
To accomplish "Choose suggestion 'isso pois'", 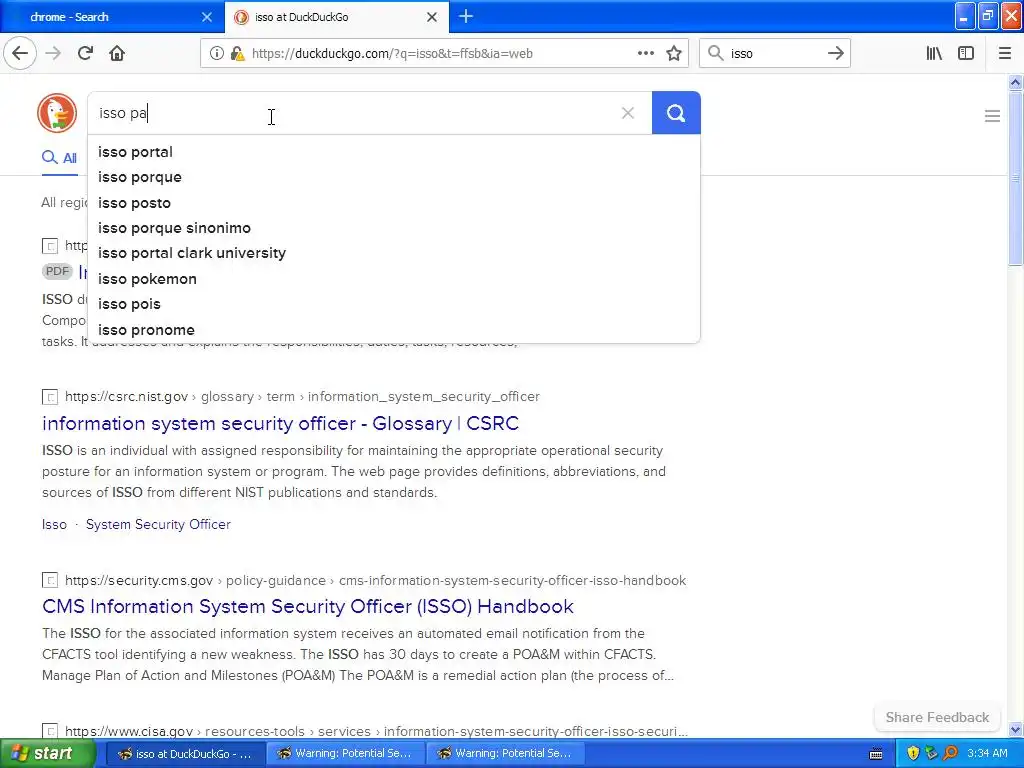I will pos(394,304).
